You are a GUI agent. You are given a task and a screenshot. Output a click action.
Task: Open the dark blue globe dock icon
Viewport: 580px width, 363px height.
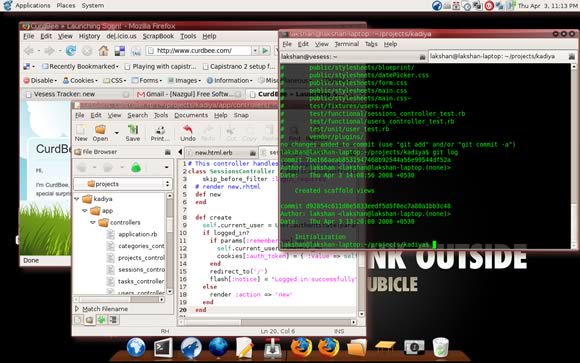218,347
